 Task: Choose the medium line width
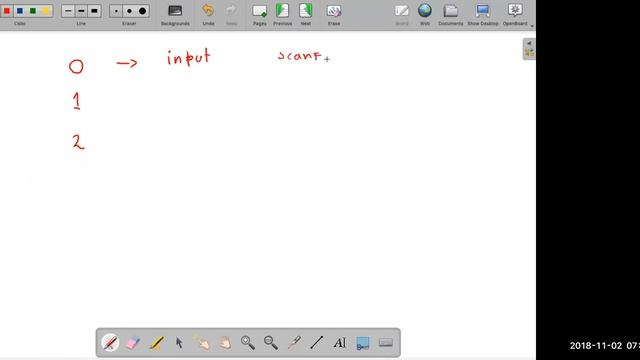tap(81, 11)
